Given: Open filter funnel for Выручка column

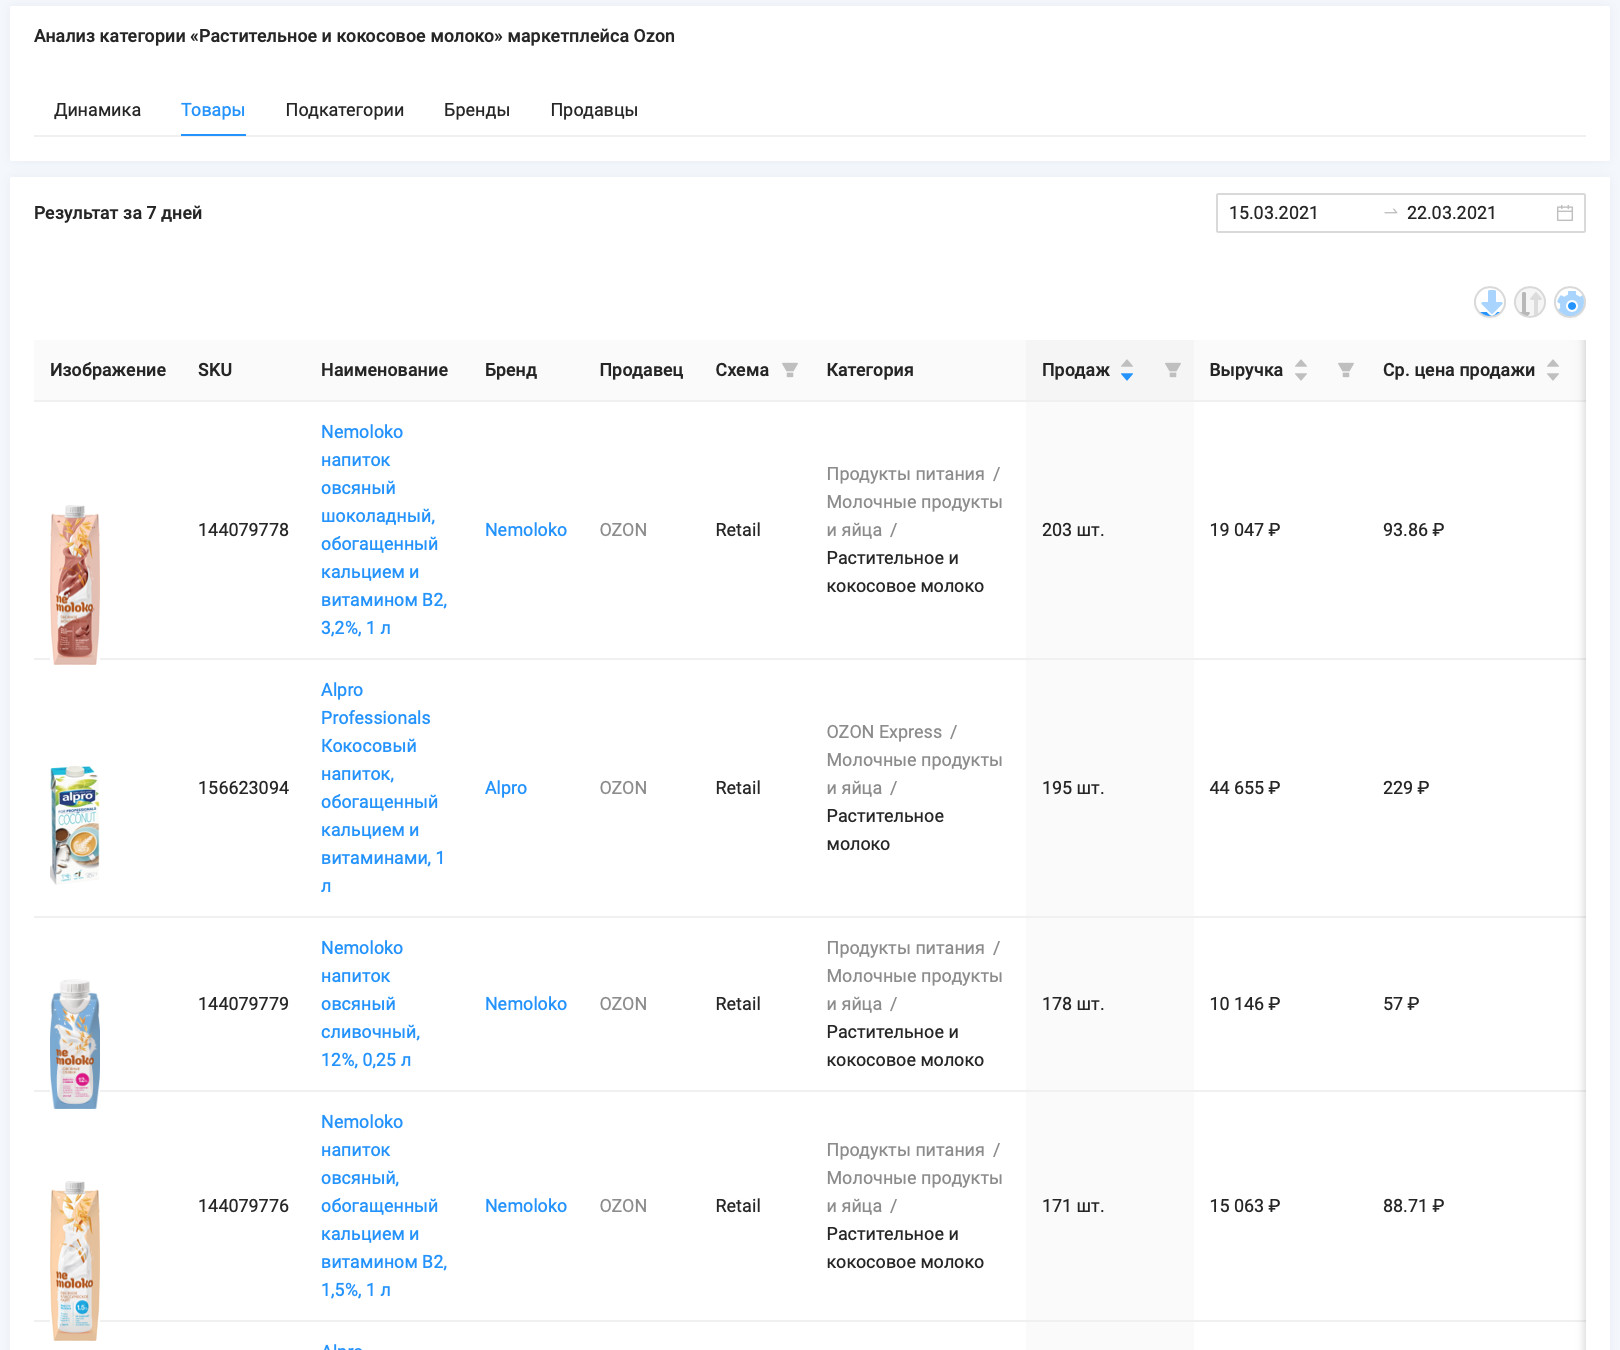Looking at the screenshot, I should [1346, 370].
